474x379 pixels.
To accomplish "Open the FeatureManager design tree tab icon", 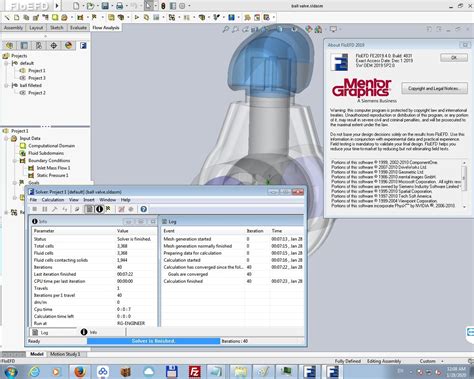I will click(9, 45).
